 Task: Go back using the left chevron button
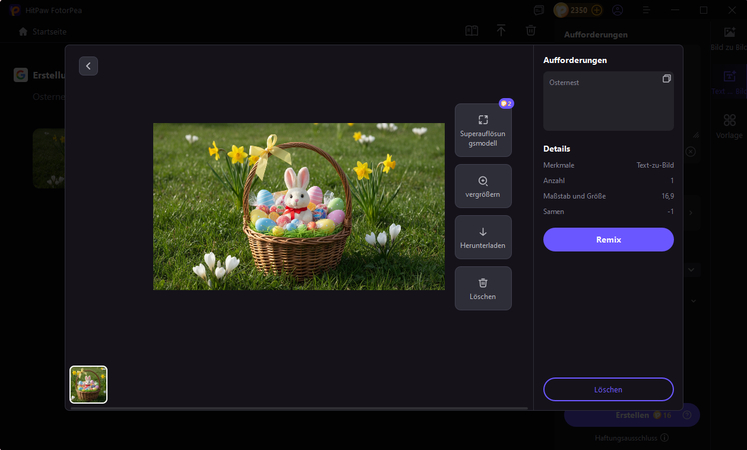88,66
